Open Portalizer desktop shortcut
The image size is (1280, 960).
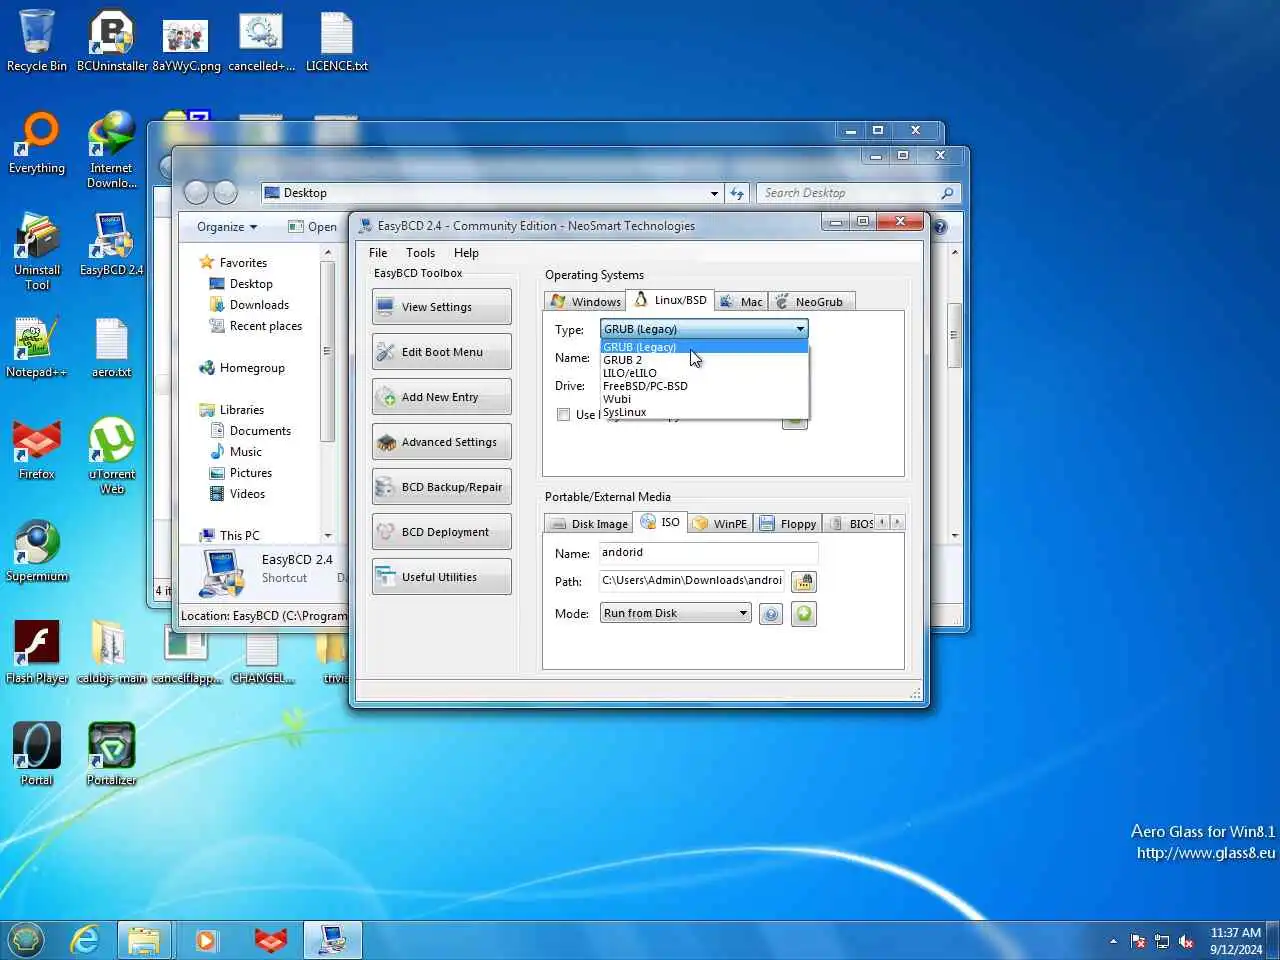(x=112, y=755)
